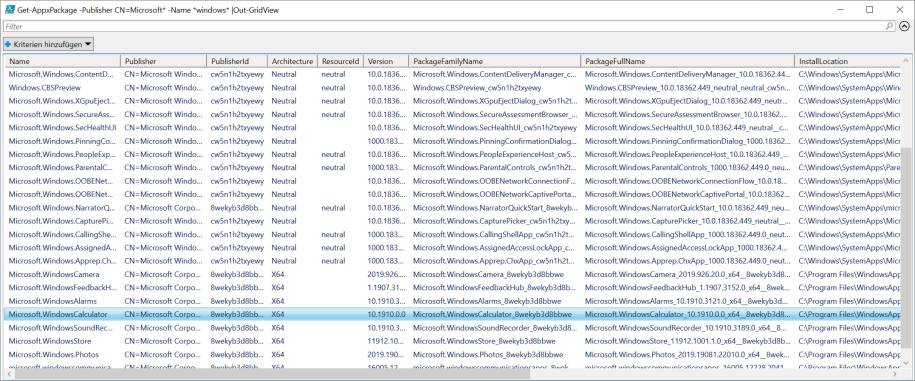The image size is (915, 381).
Task: Select the Microsoft.WindowsFeedbackH... row
Action: (453, 288)
